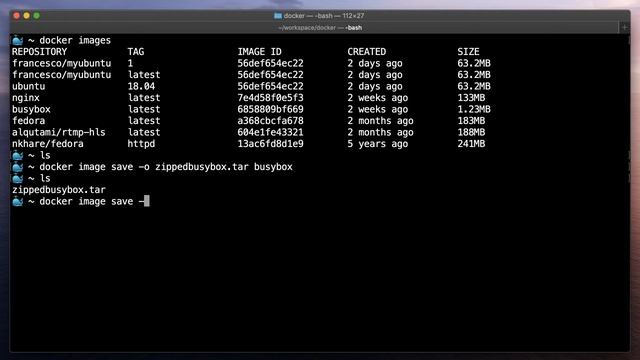
Task: Click image ID 13ac6fd8d1e9
Action: [271, 144]
